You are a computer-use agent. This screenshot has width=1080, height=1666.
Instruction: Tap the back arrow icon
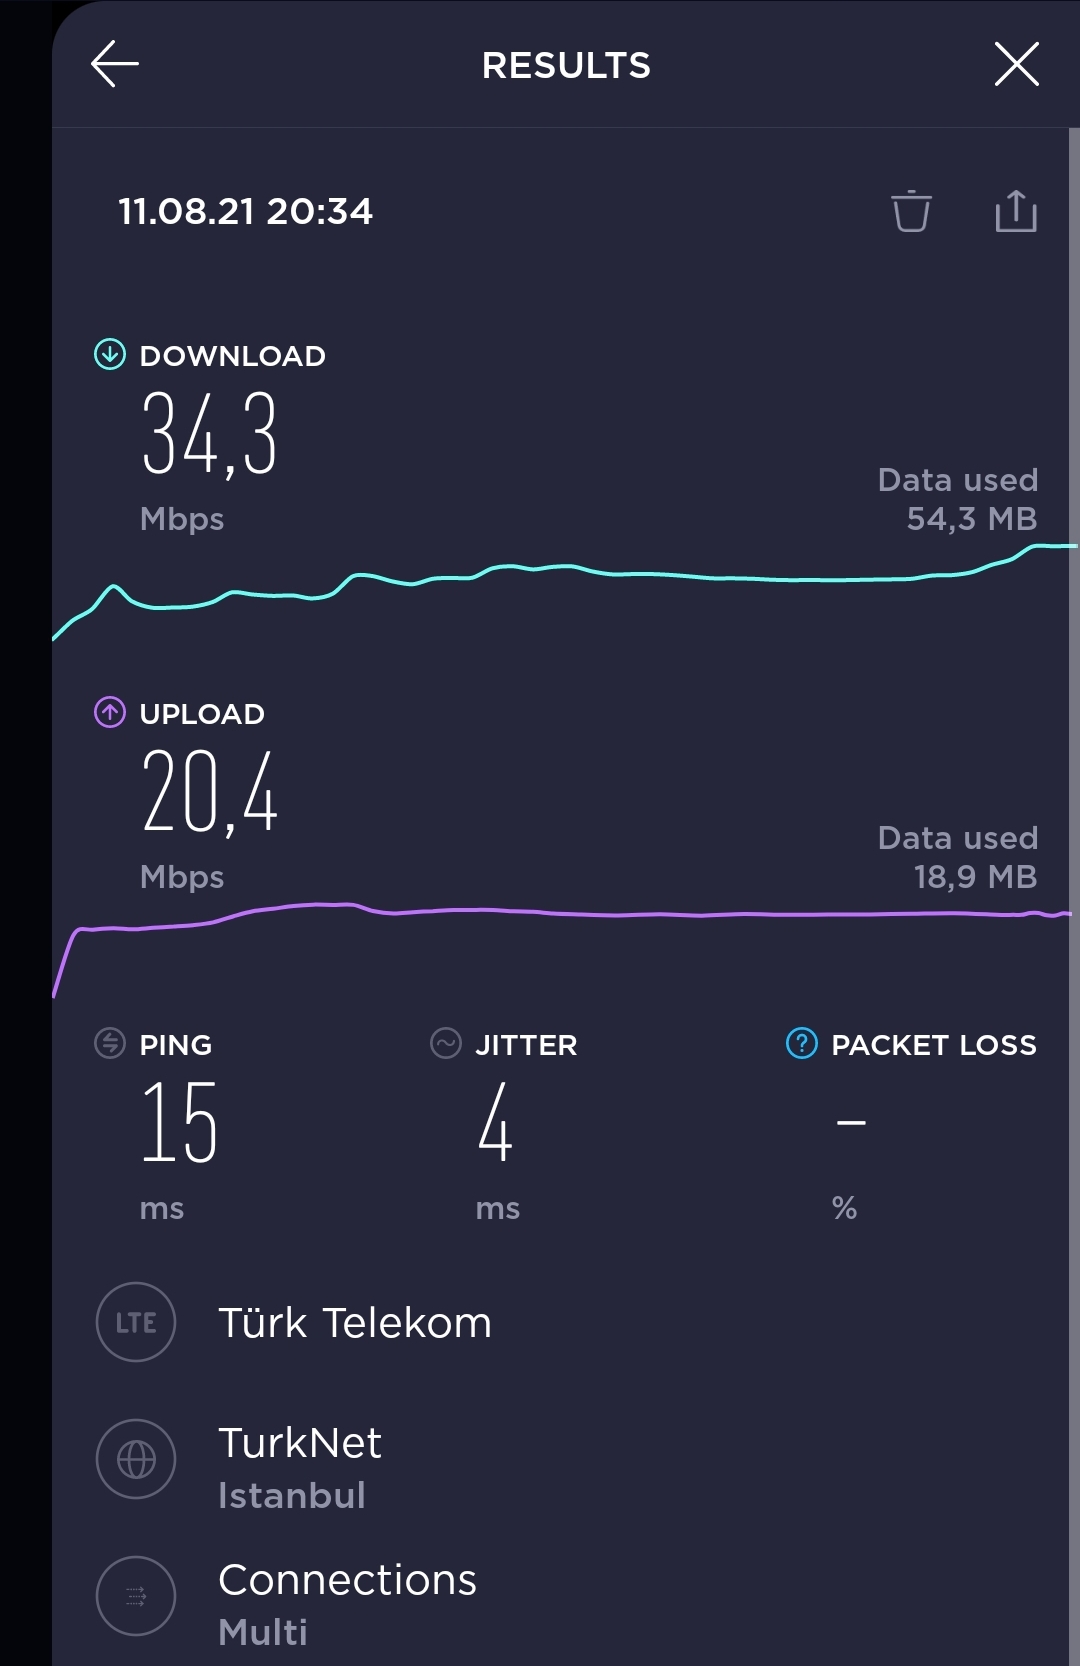pyautogui.click(x=115, y=65)
